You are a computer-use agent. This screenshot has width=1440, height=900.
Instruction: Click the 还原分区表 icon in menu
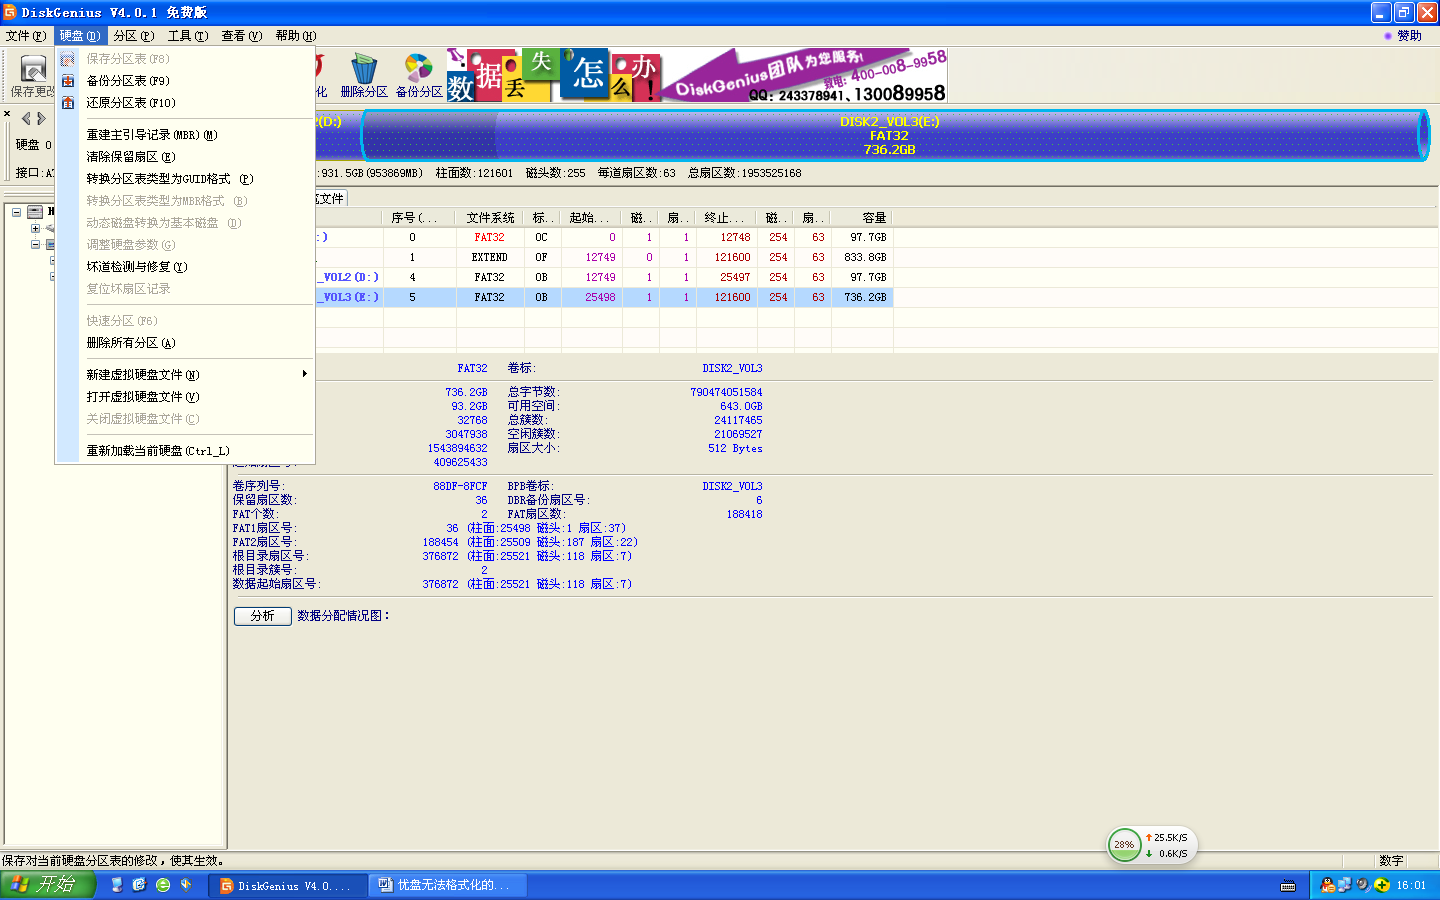point(68,103)
